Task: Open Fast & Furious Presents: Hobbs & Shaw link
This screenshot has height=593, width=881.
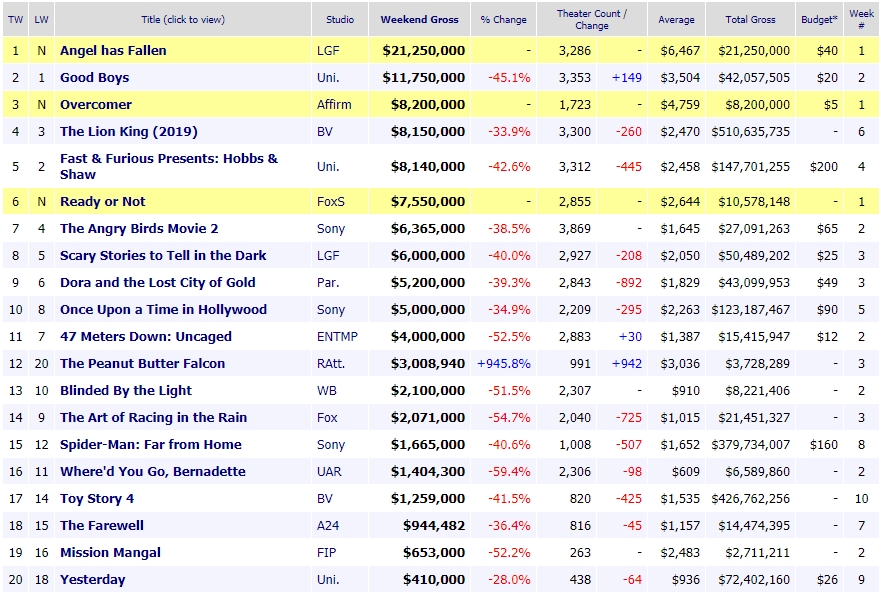Action: 169,166
